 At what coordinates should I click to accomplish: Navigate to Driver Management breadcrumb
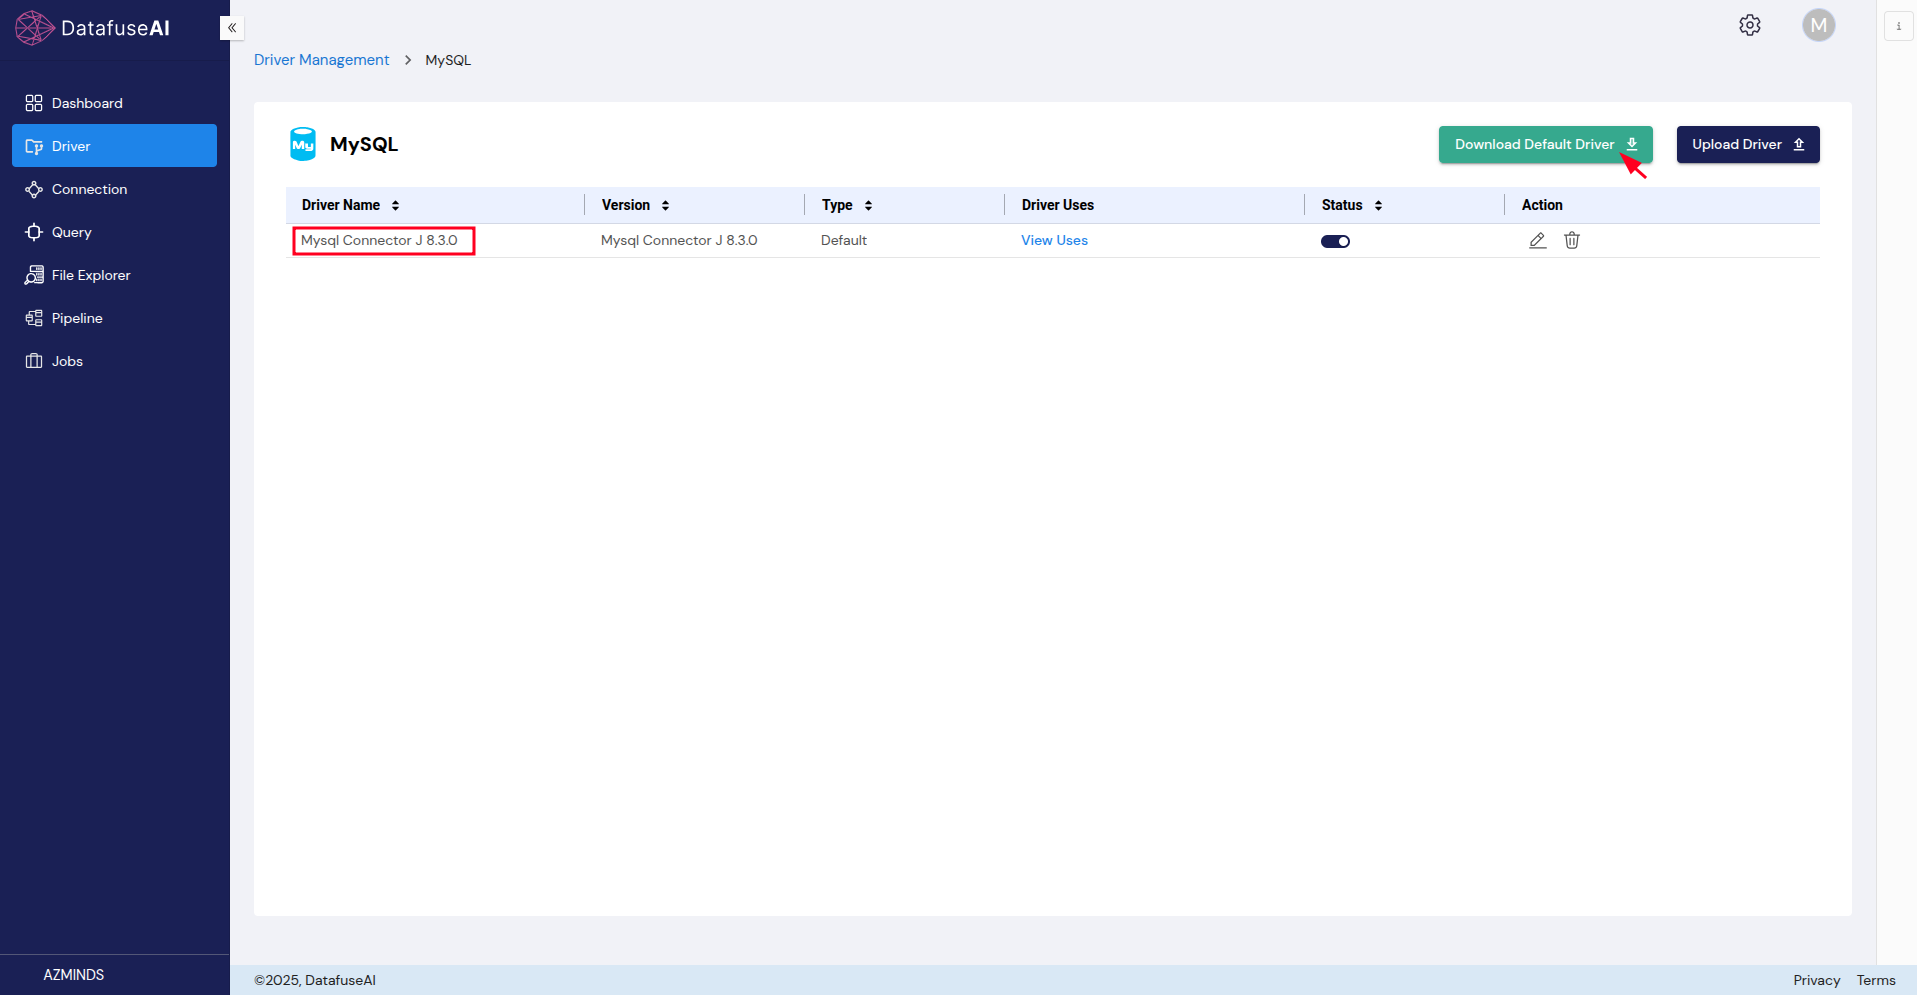tap(321, 60)
